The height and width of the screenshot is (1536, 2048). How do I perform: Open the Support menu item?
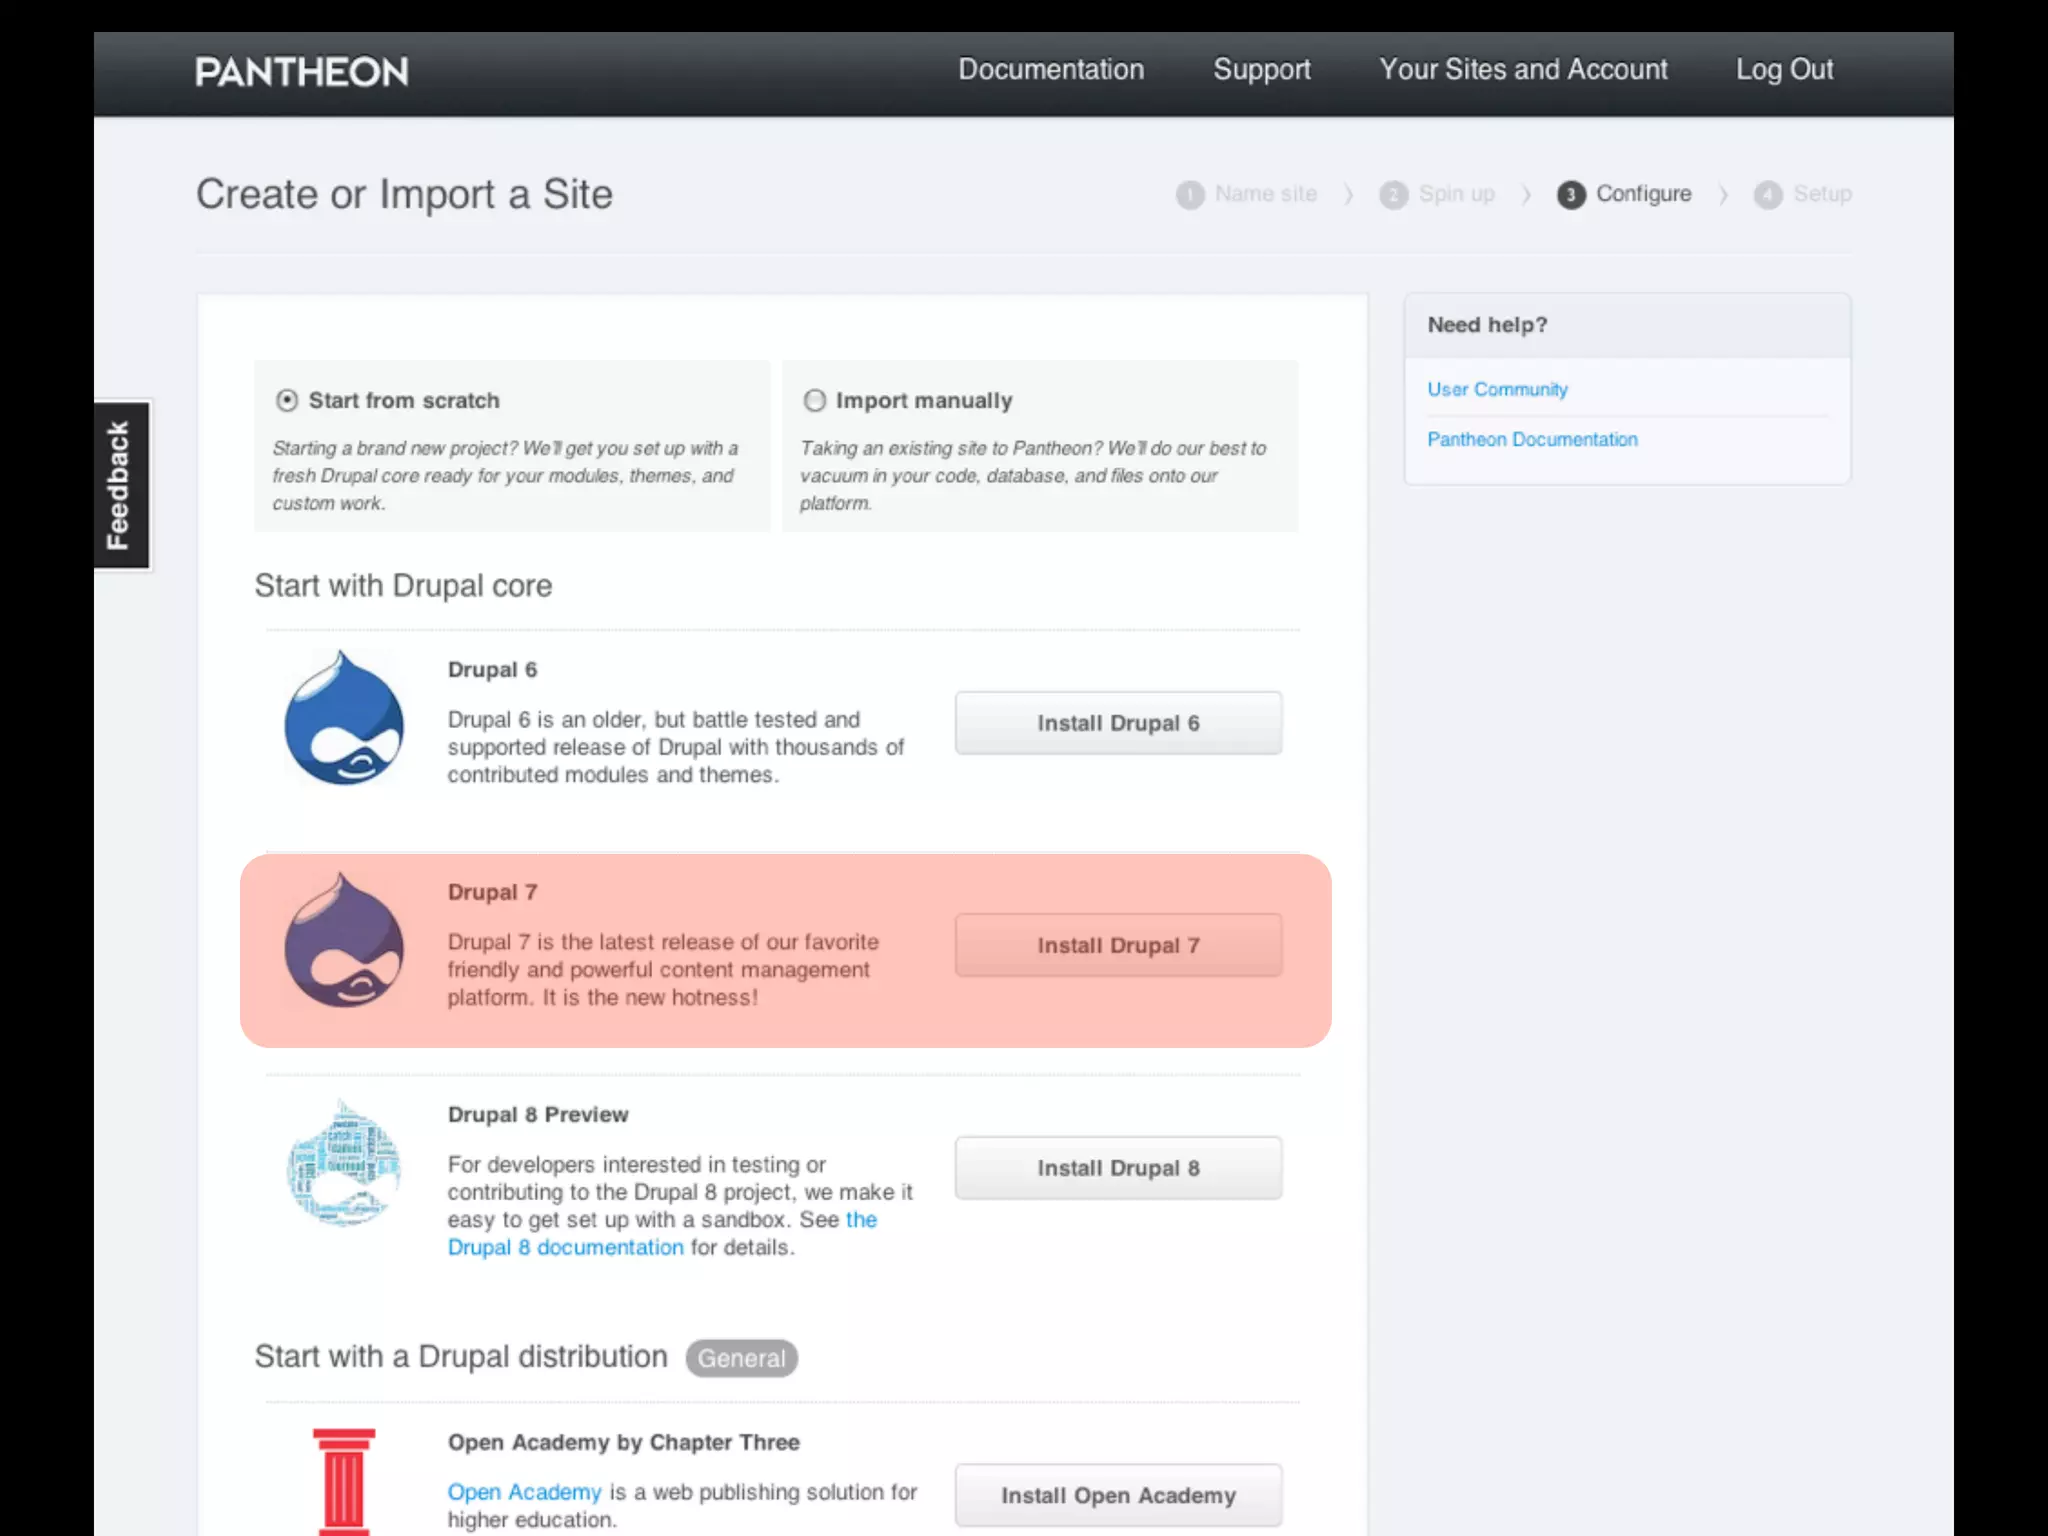tap(1261, 69)
